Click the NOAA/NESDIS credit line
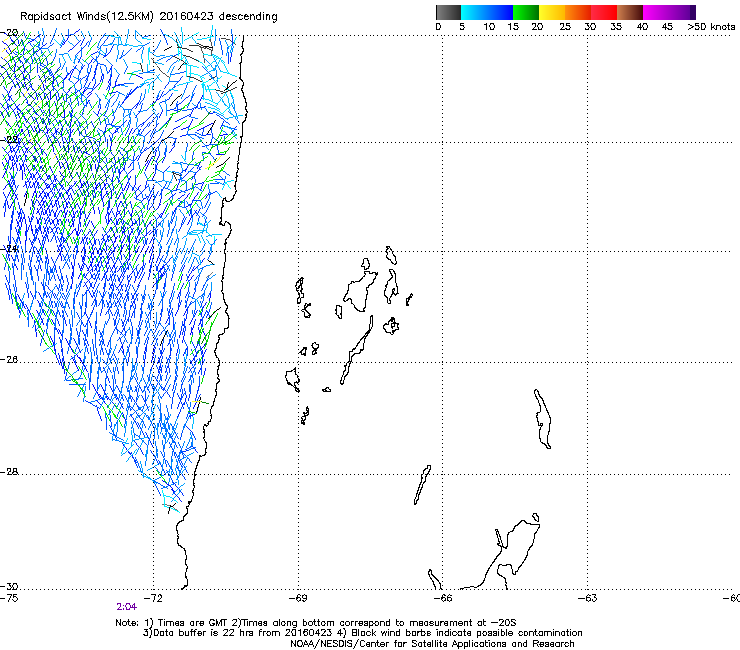This screenshot has width=740, height=650. pyautogui.click(x=432, y=644)
